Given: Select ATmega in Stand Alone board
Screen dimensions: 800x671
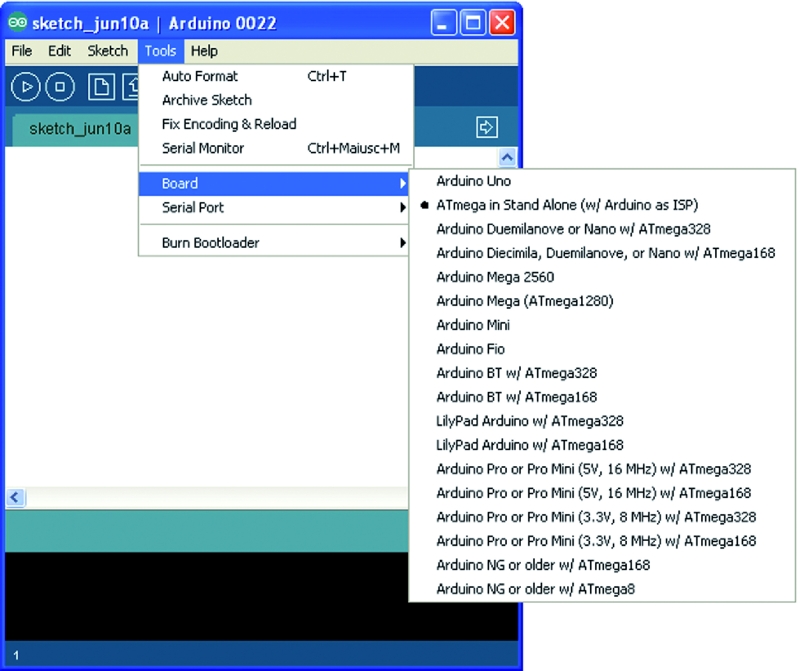Looking at the screenshot, I should (560, 205).
